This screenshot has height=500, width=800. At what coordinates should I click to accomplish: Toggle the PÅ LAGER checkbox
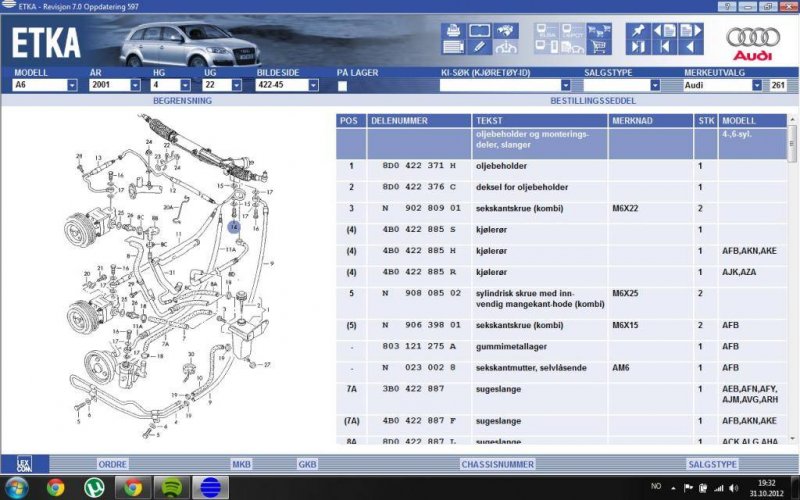[x=343, y=86]
